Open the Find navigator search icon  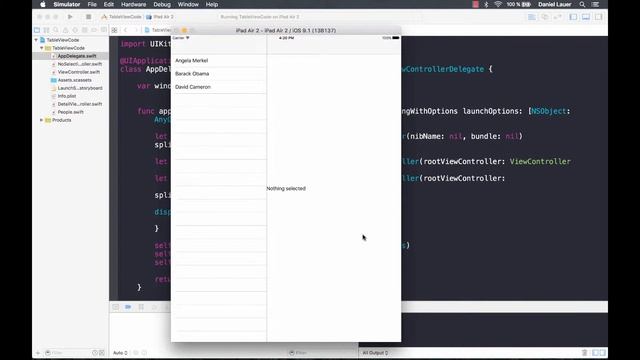(x=56, y=30)
